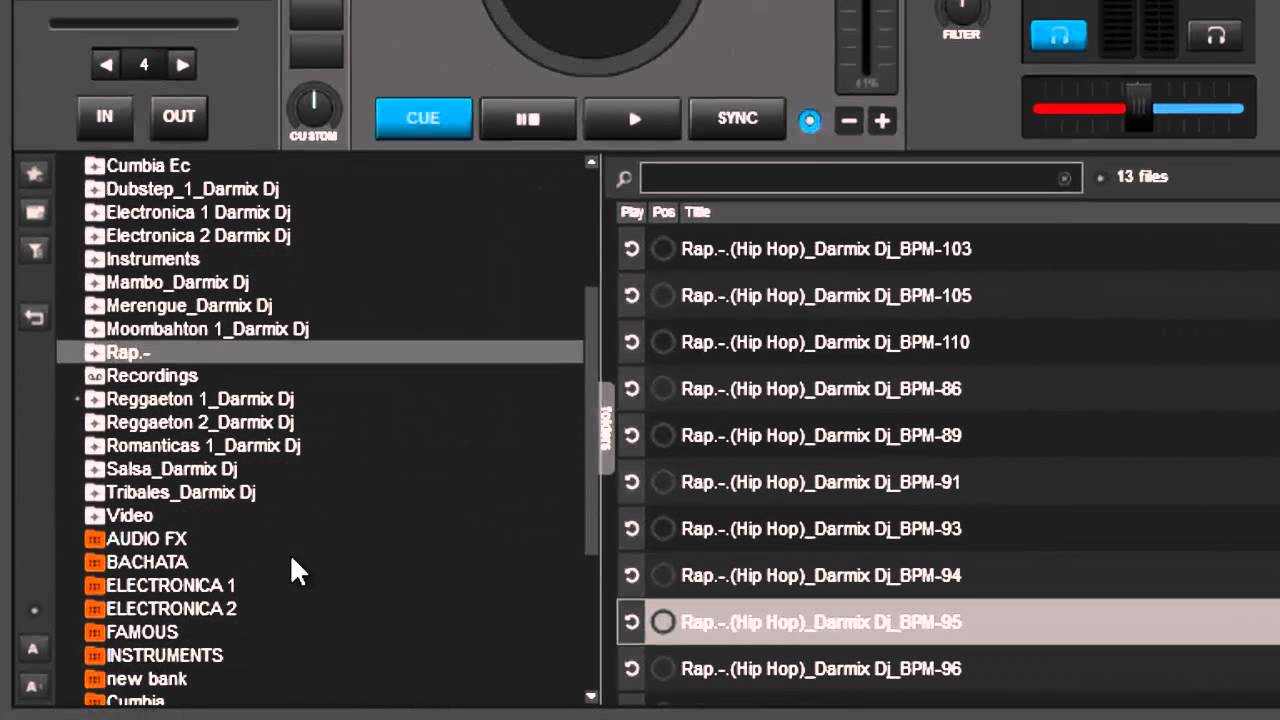
Task: Sort tracks by the Title column header
Action: click(x=698, y=212)
